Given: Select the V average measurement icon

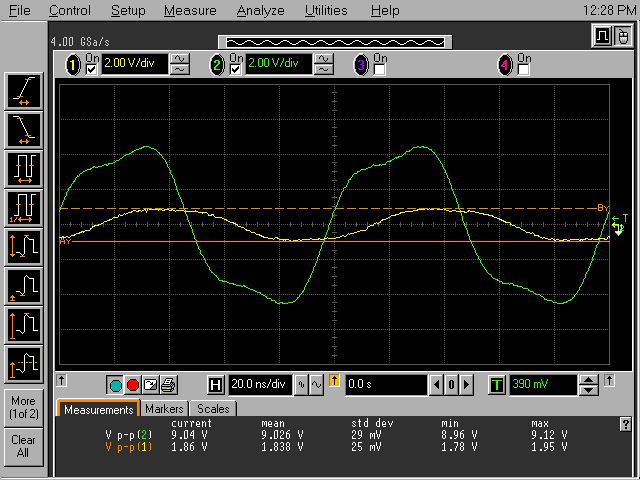Looking at the screenshot, I should [24, 364].
